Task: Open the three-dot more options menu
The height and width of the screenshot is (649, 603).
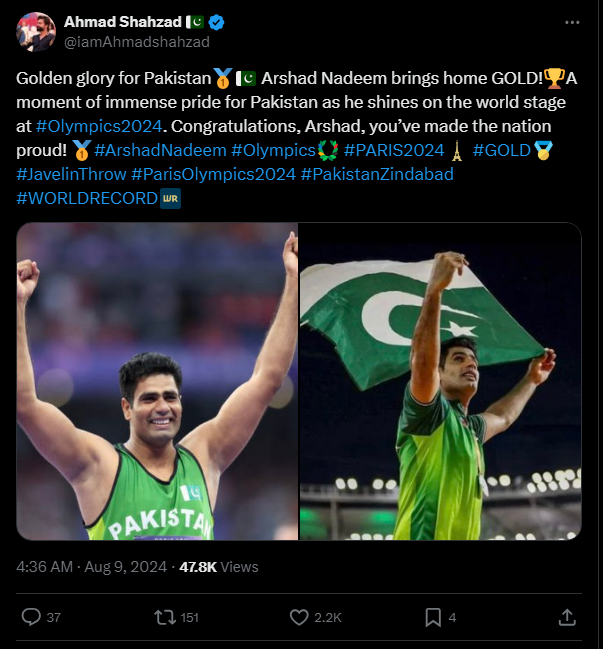Action: (572, 22)
